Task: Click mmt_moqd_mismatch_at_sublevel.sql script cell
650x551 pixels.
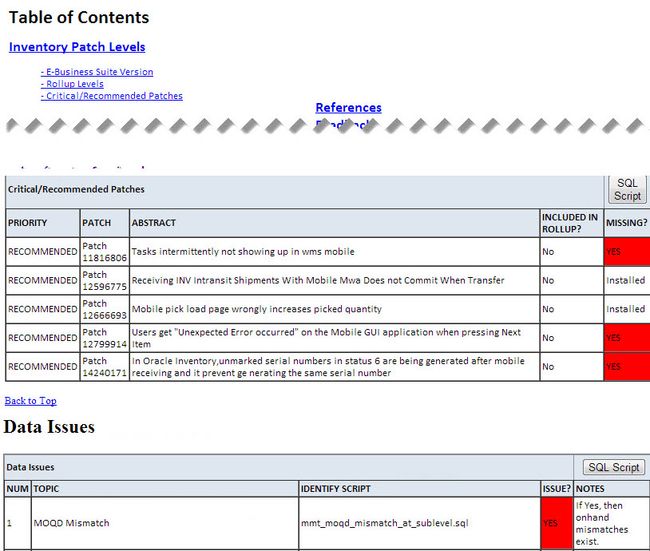Action: (x=420, y=523)
